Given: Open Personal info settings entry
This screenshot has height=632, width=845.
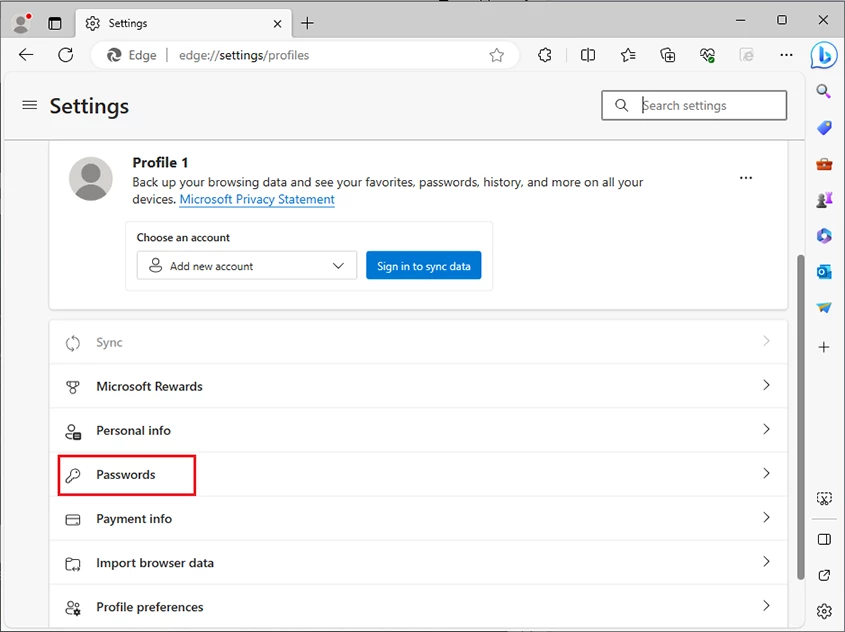Looking at the screenshot, I should (418, 430).
